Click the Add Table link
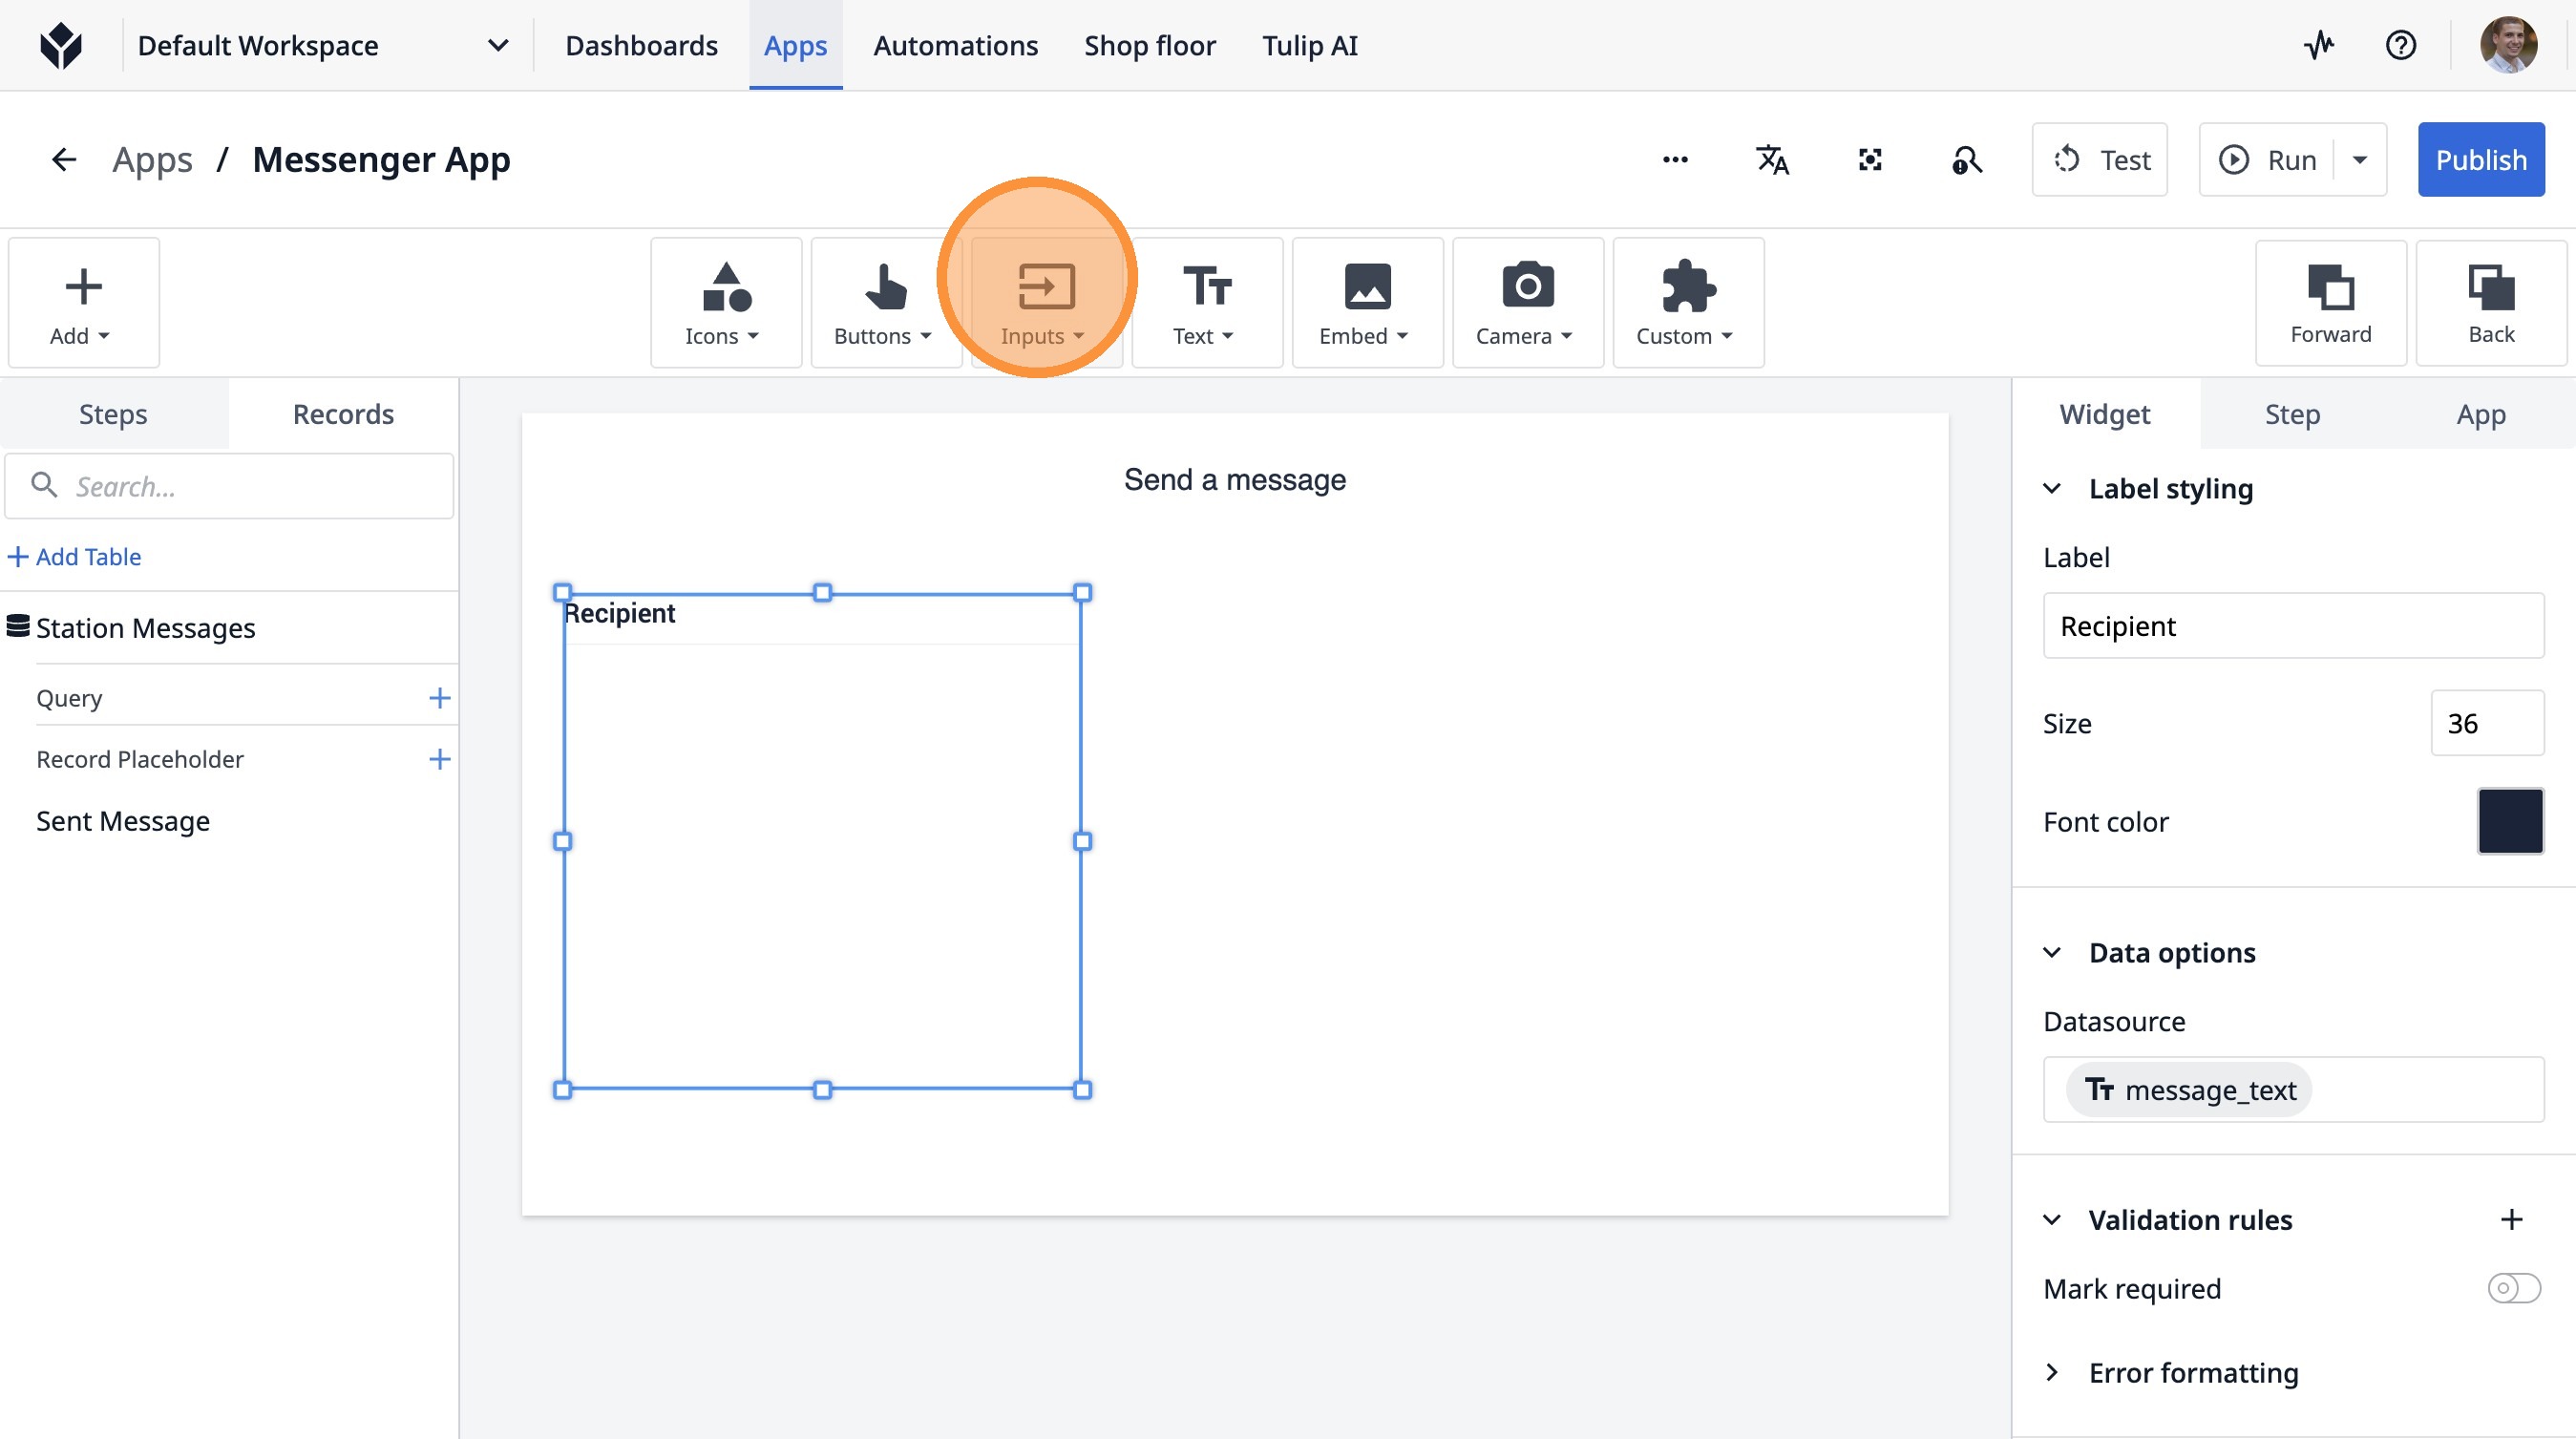Screen dimensions: 2576x1439 [75, 557]
